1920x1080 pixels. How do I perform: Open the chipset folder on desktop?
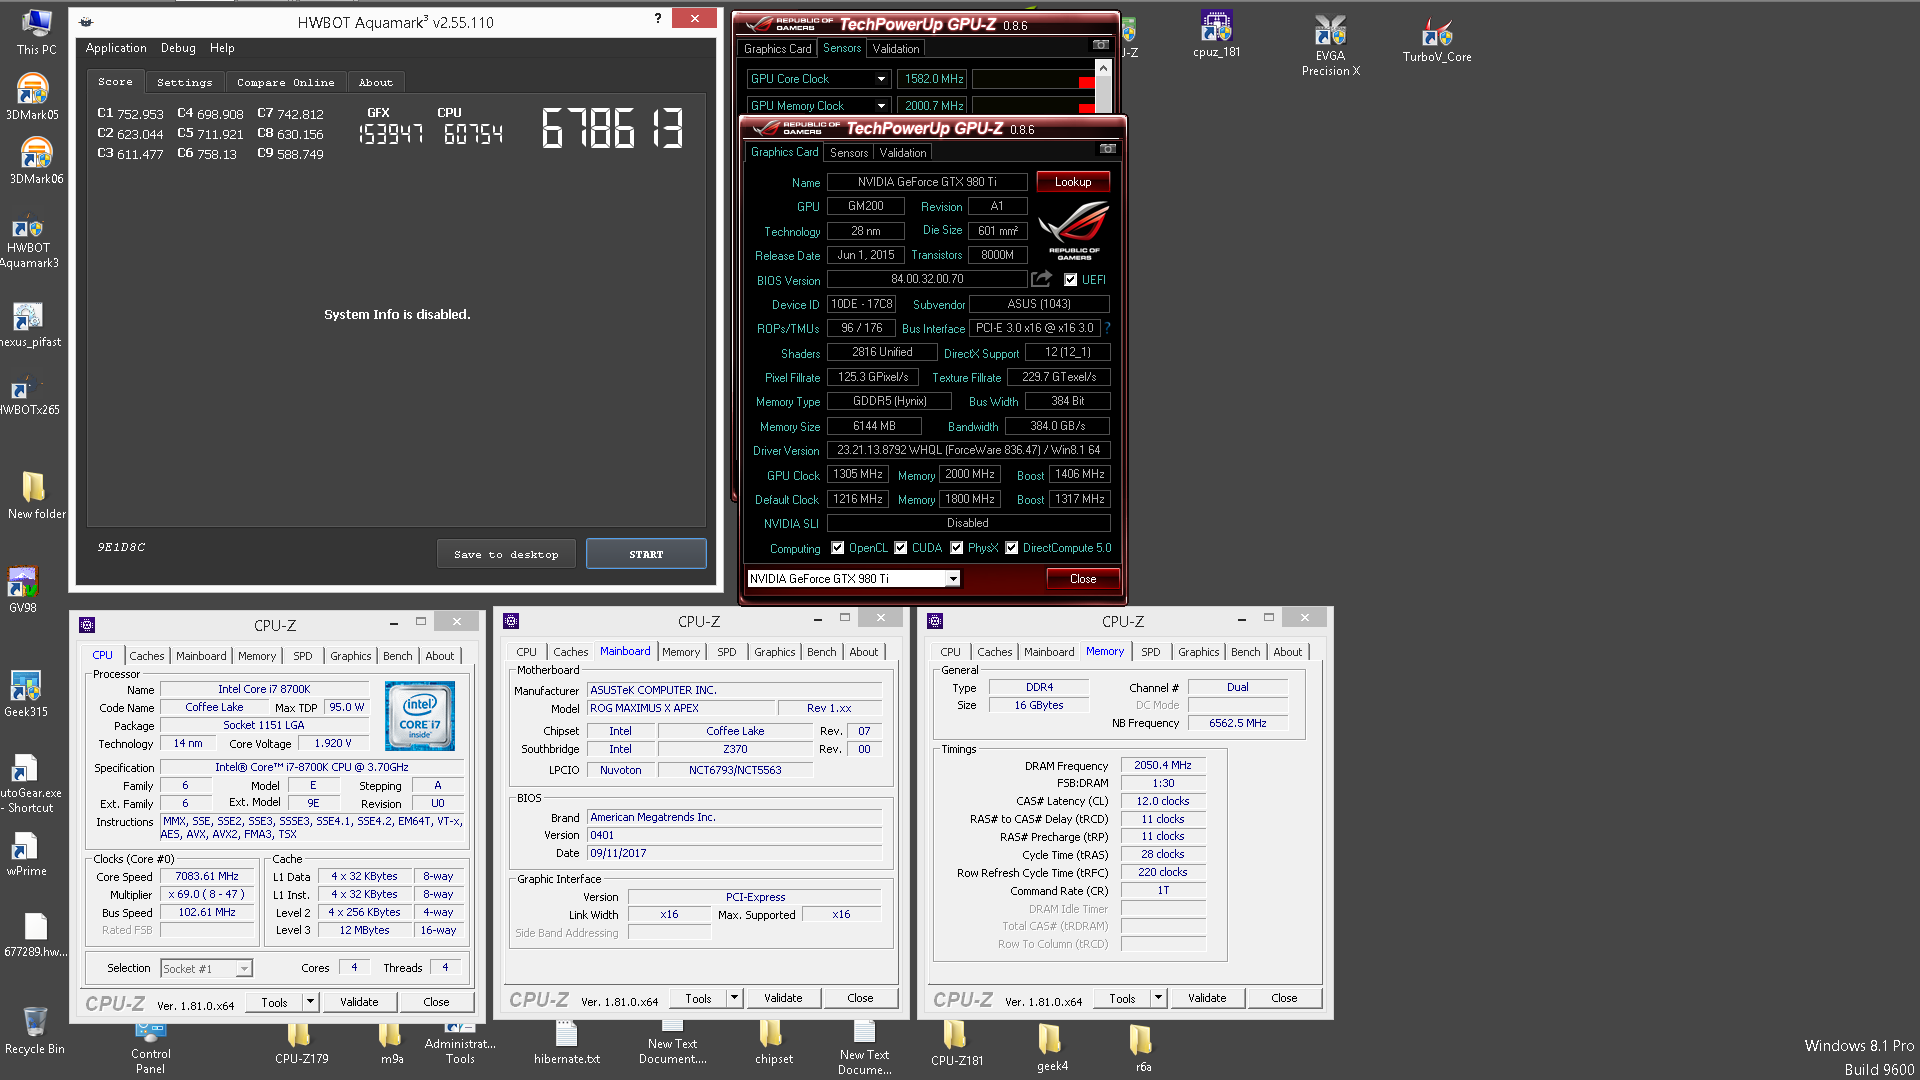tap(773, 1044)
